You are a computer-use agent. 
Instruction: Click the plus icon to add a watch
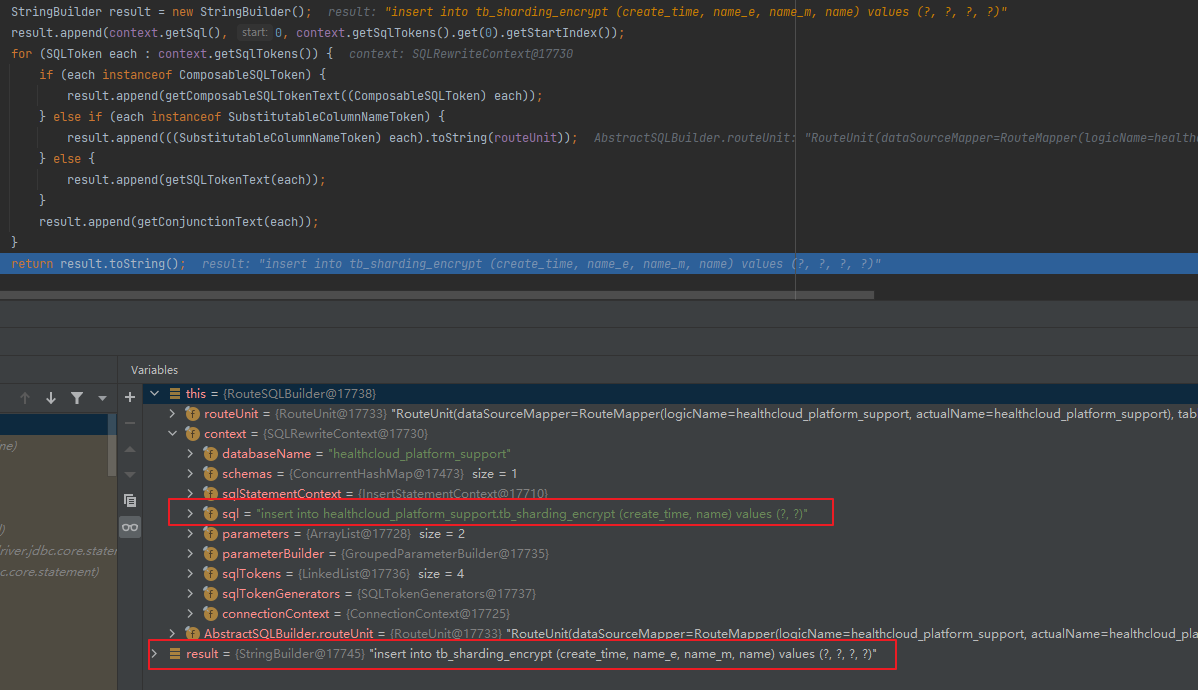130,397
